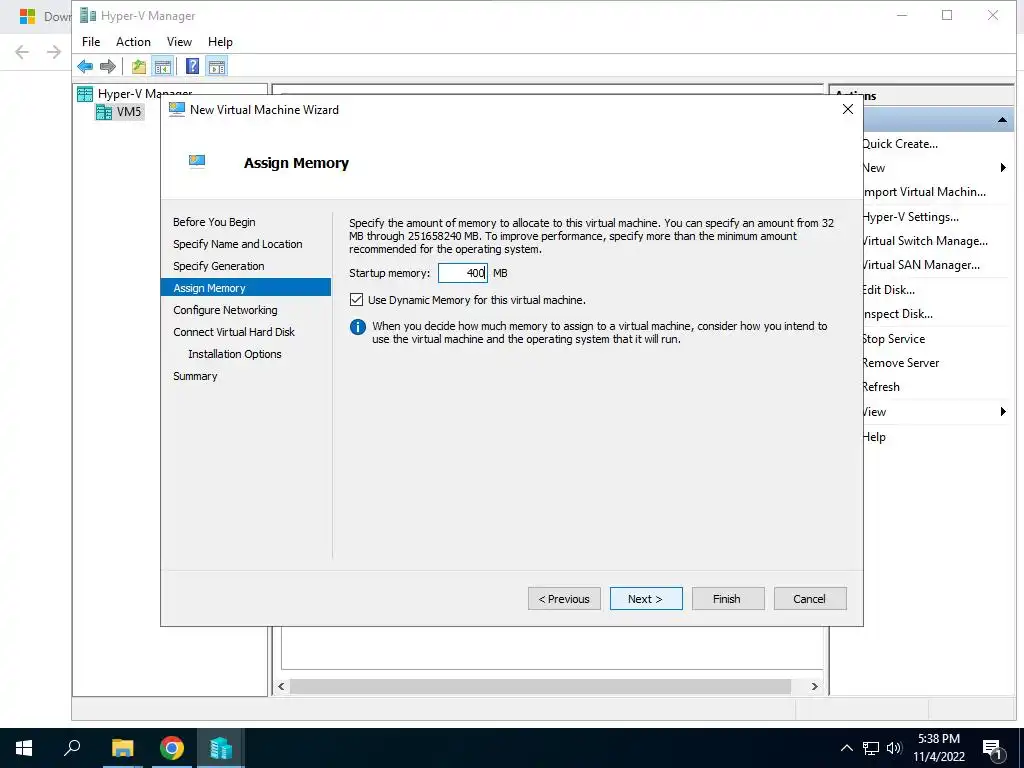Expand the View submenu arrow in Actions
This screenshot has width=1024, height=768.
1003,411
